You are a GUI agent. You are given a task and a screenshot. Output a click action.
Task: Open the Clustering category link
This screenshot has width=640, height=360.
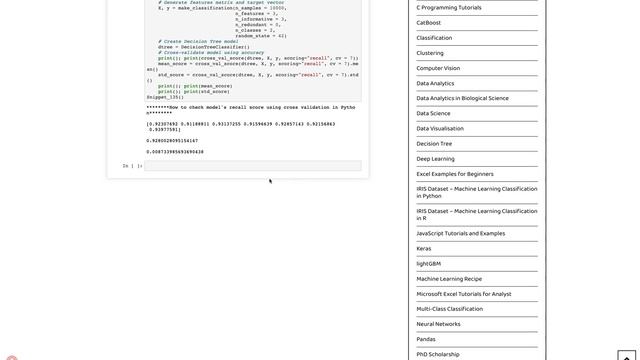coord(430,53)
